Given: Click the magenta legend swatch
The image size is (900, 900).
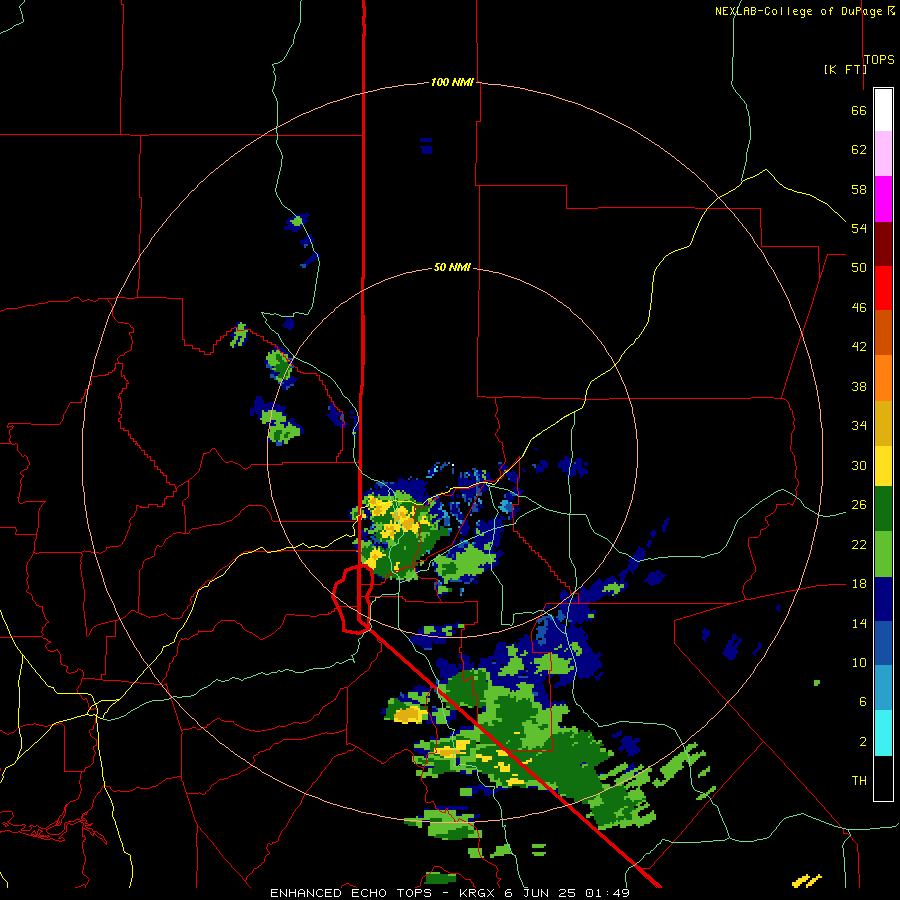Looking at the screenshot, I should tap(883, 199).
